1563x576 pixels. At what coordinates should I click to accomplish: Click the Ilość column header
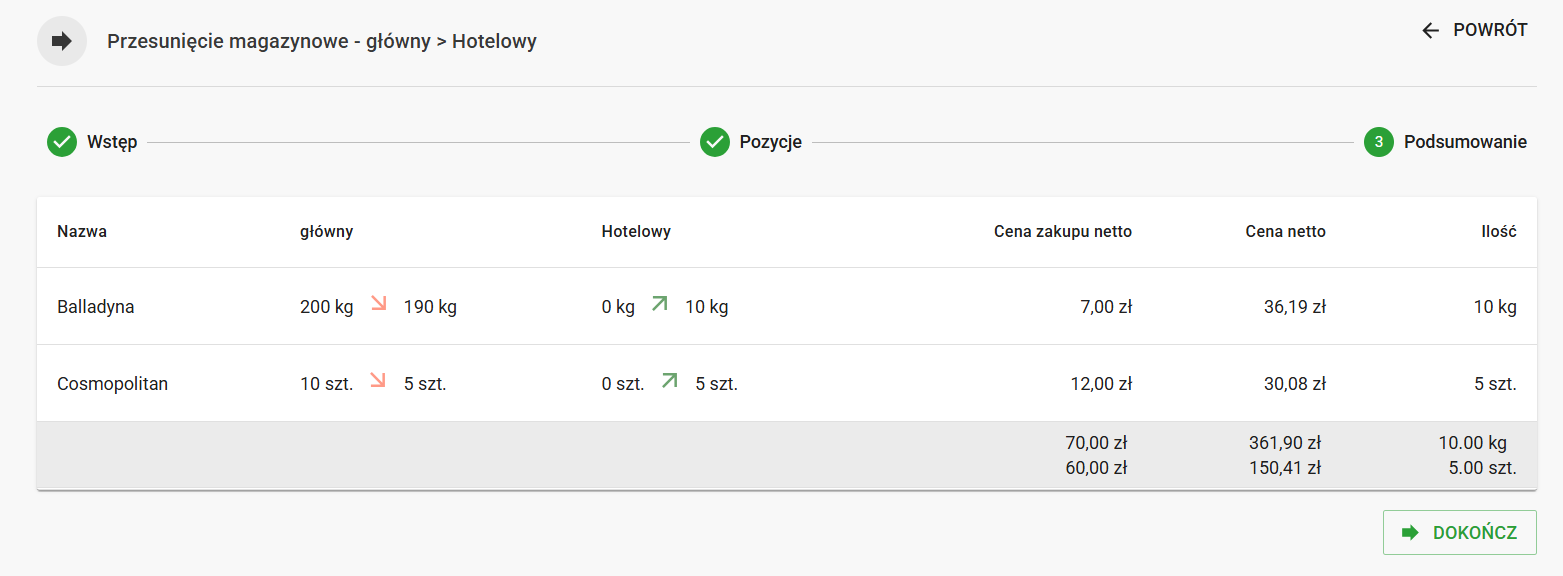click(1498, 232)
